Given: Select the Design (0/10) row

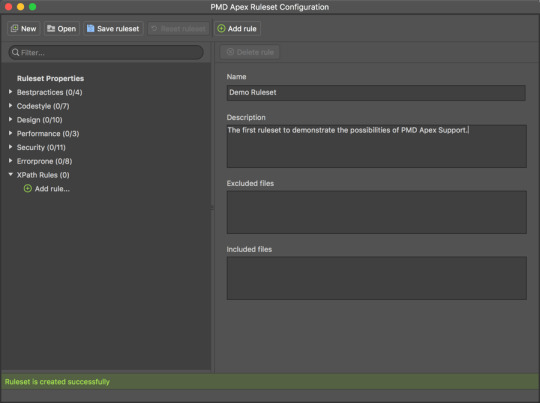Looking at the screenshot, I should [40, 120].
